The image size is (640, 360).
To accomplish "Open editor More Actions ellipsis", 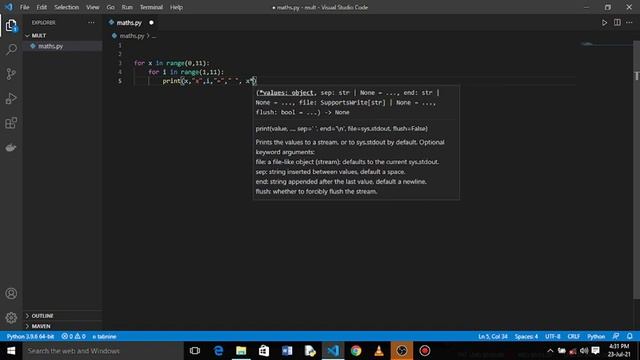I will 629,23.
